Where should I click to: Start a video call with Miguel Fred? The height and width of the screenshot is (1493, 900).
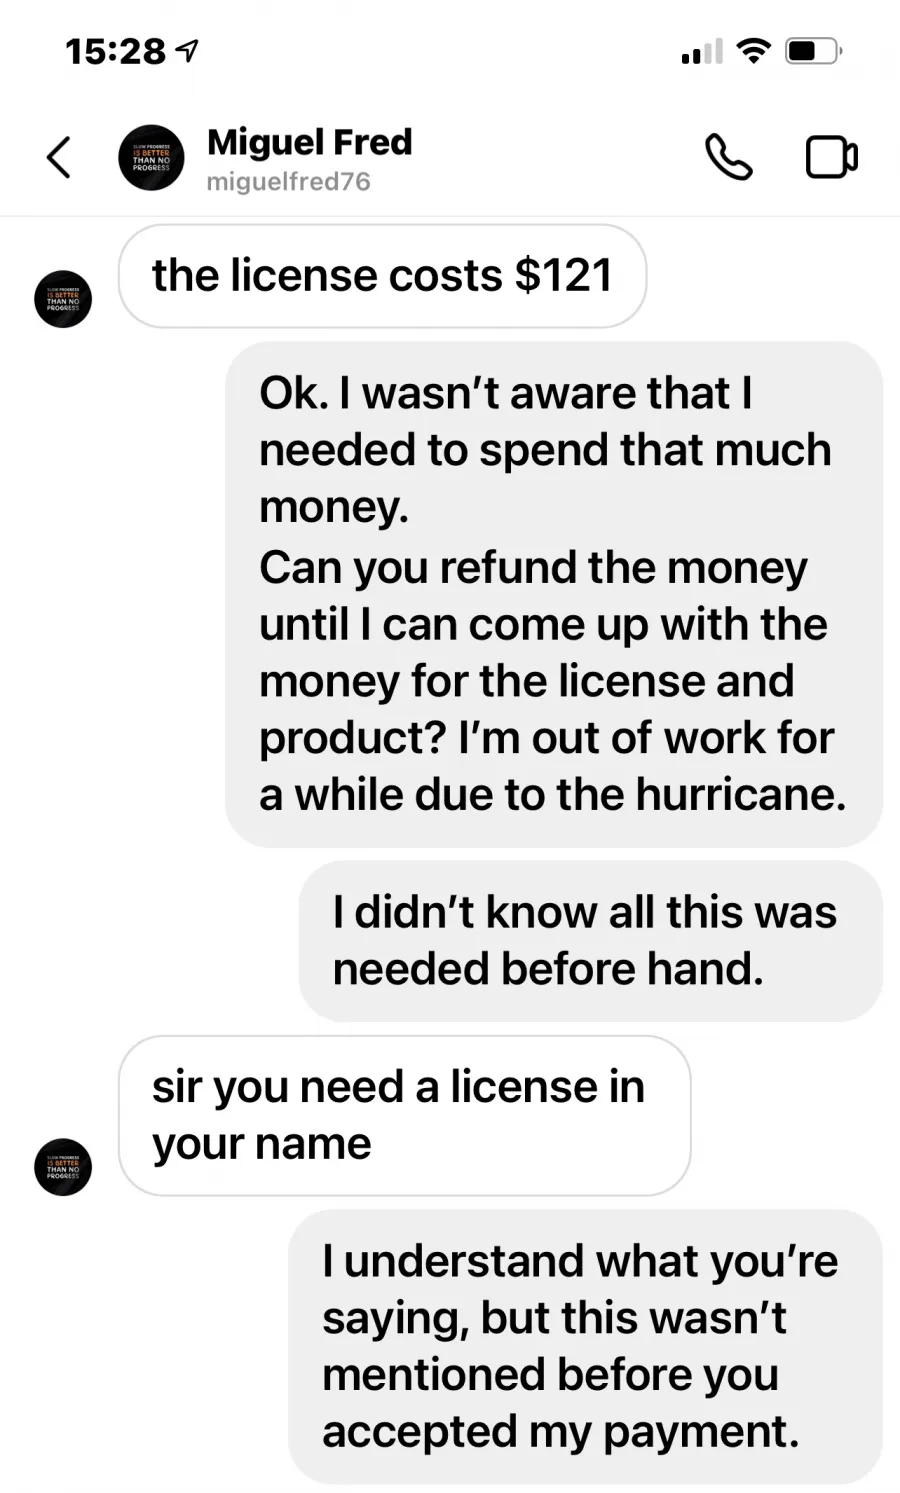pyautogui.click(x=832, y=157)
